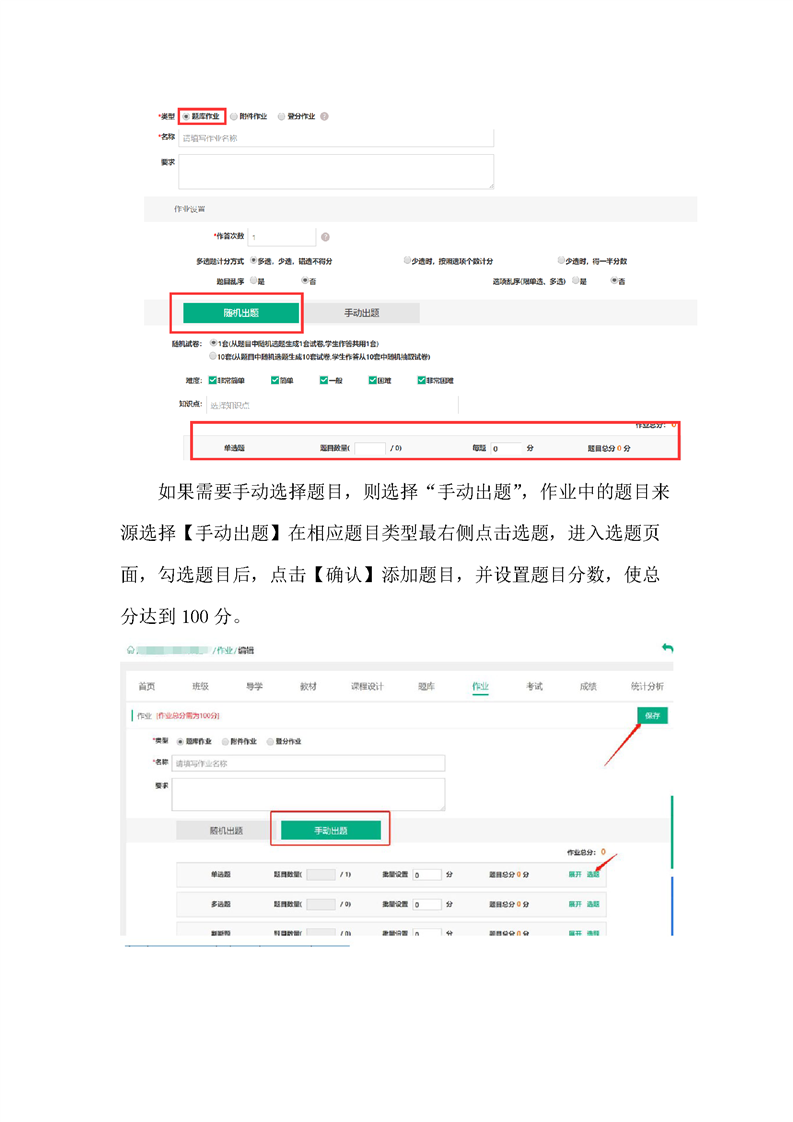The width and height of the screenshot is (793, 1122).
Task: Toggle the 一般 difficulty checkbox
Action: 323,380
